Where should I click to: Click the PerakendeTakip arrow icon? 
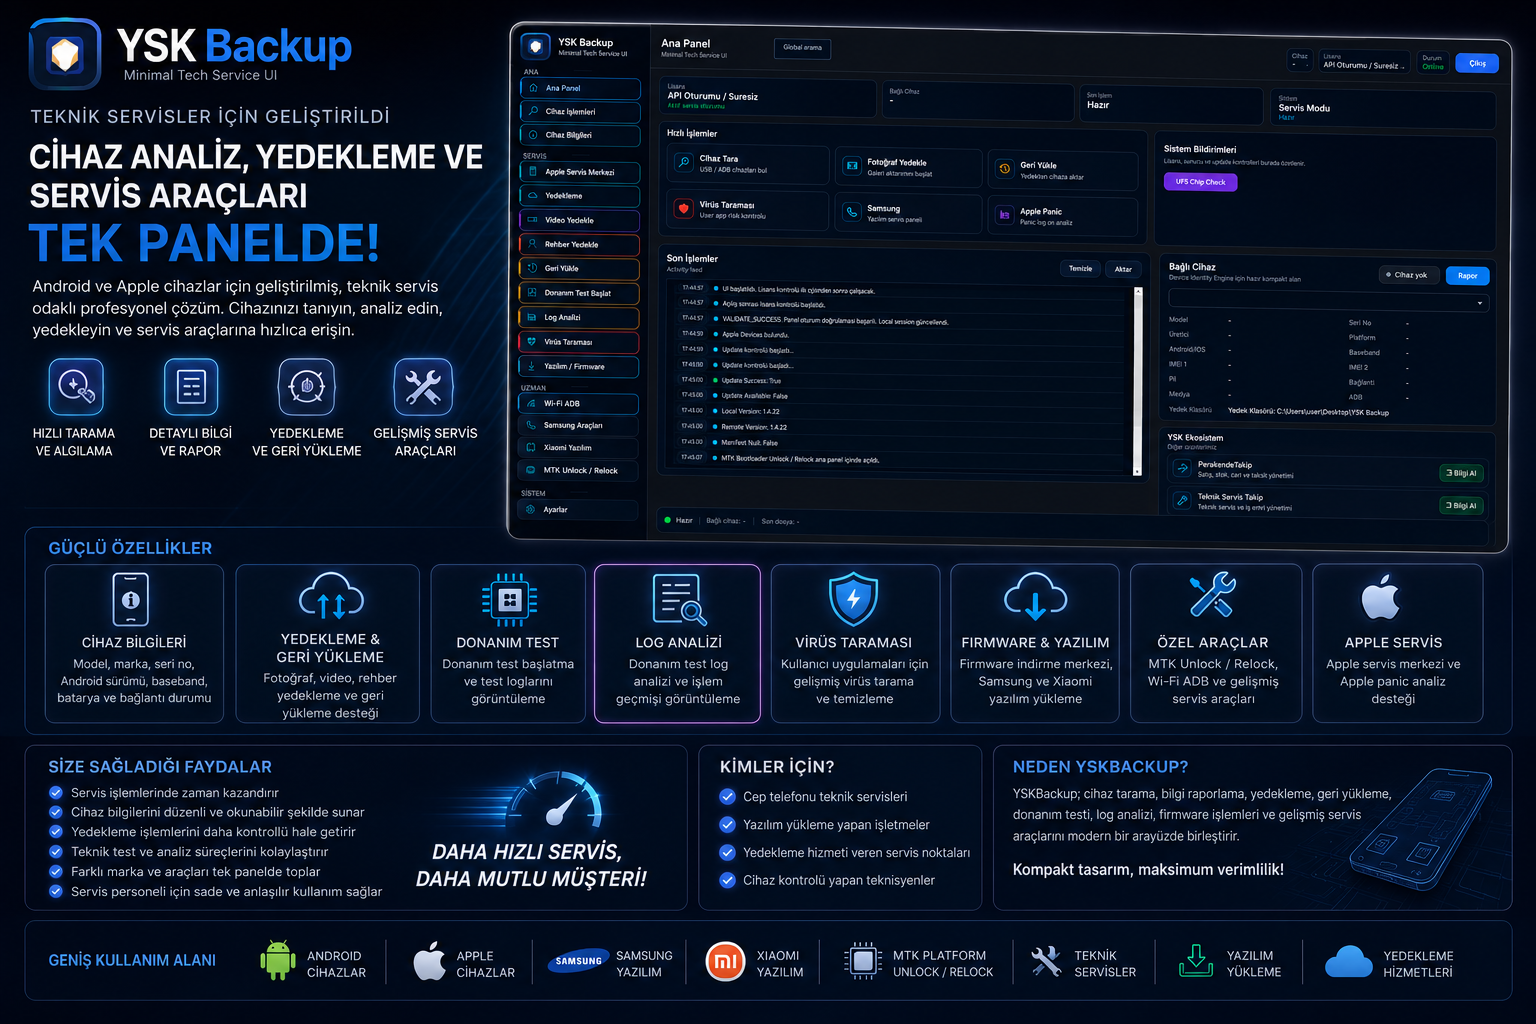click(1182, 468)
